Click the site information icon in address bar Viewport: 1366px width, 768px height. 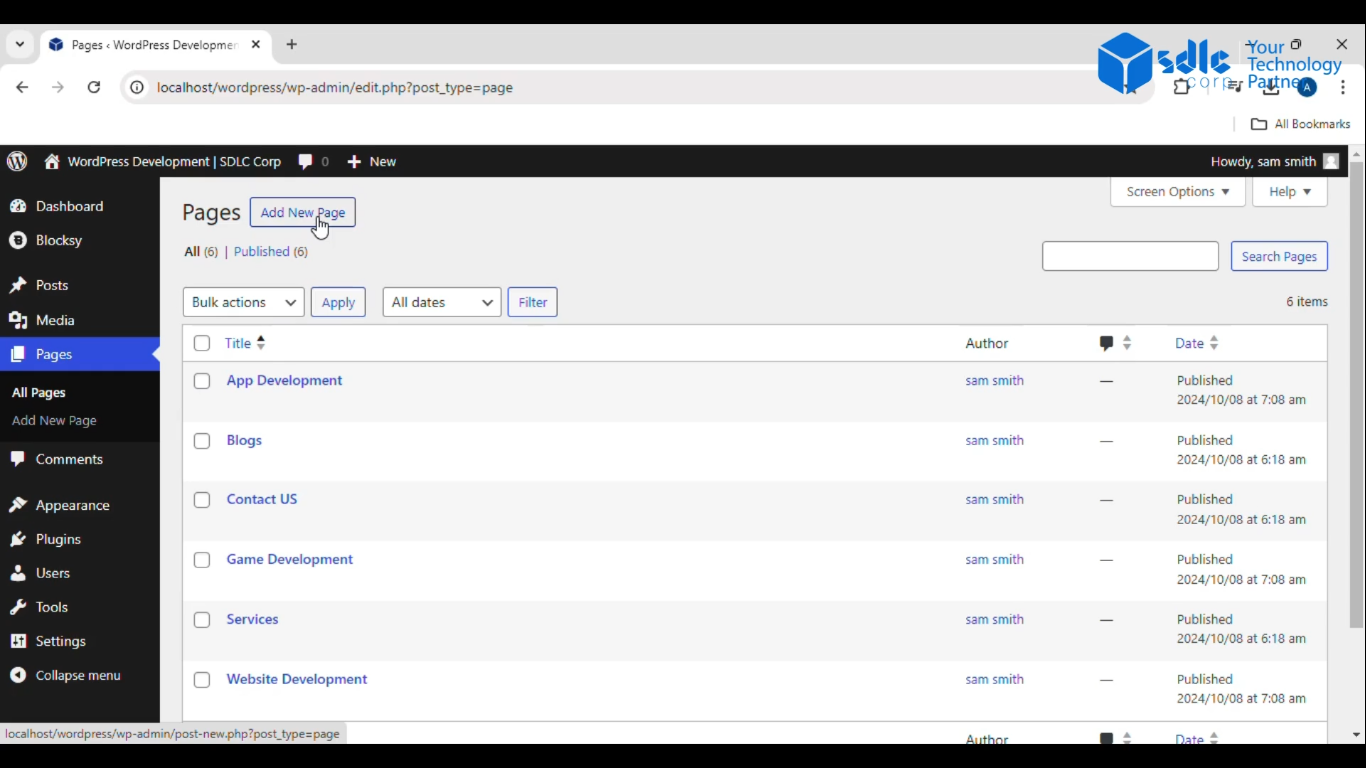coord(137,87)
